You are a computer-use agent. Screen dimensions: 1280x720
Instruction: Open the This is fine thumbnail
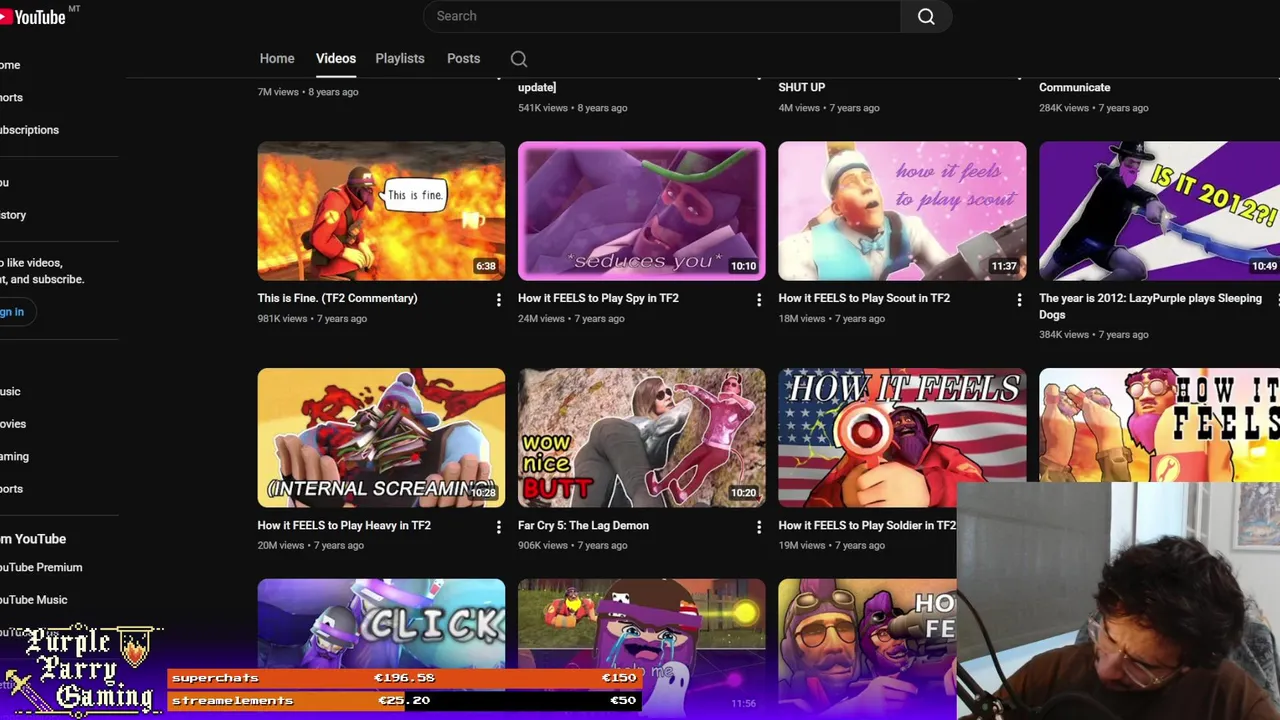[381, 211]
